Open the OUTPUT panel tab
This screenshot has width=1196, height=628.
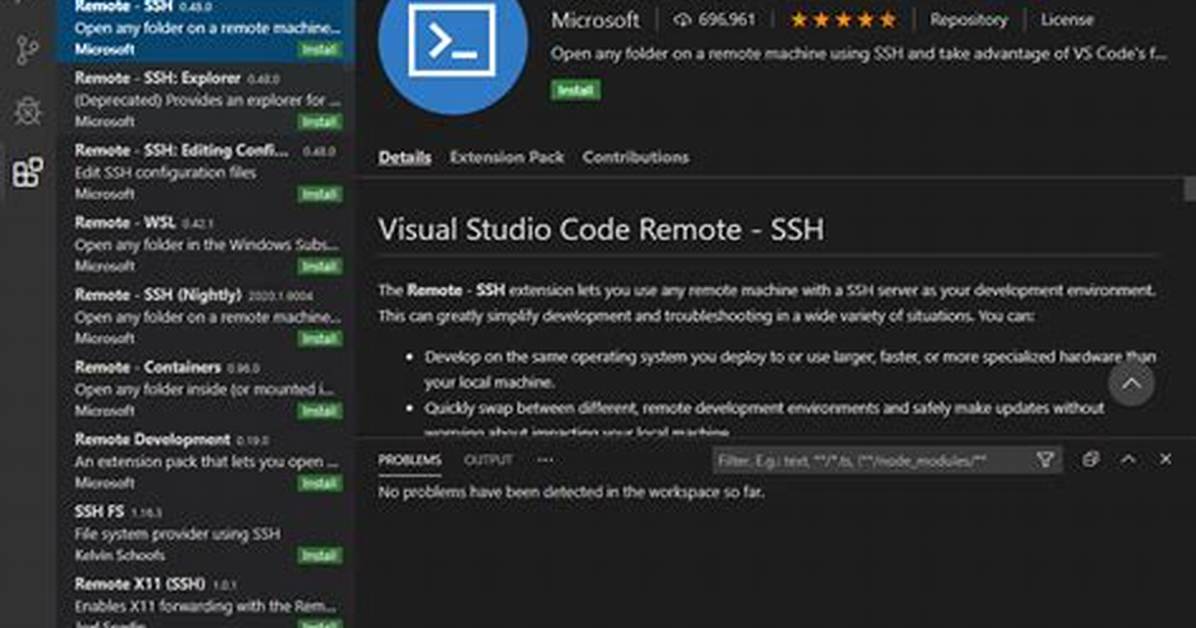point(488,460)
